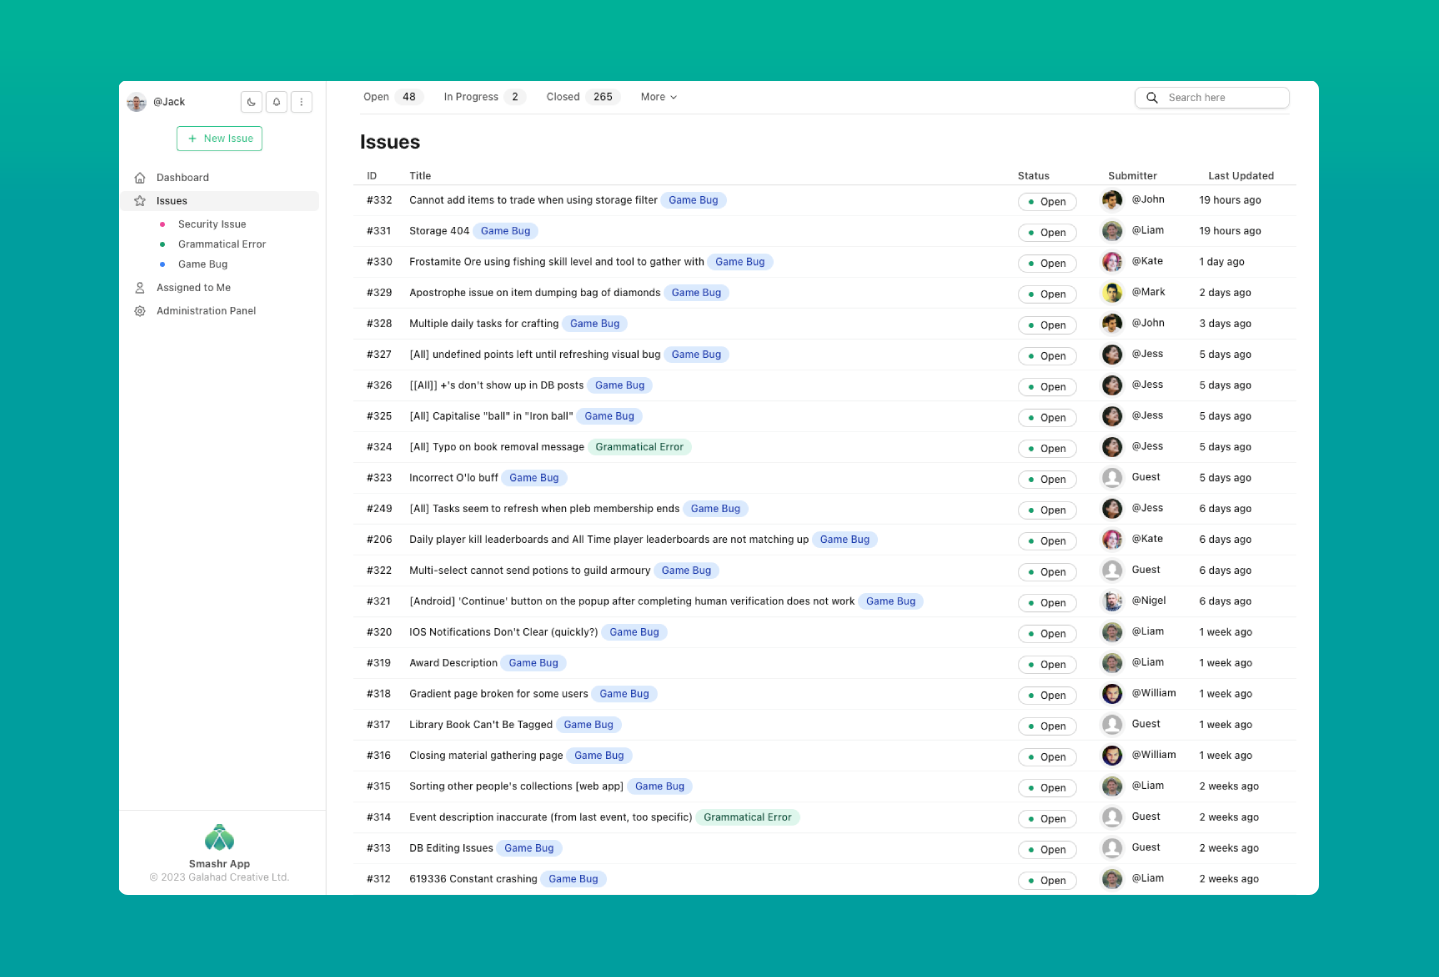Select the Assigned to Me person icon
Image resolution: width=1439 pixels, height=977 pixels.
point(140,287)
